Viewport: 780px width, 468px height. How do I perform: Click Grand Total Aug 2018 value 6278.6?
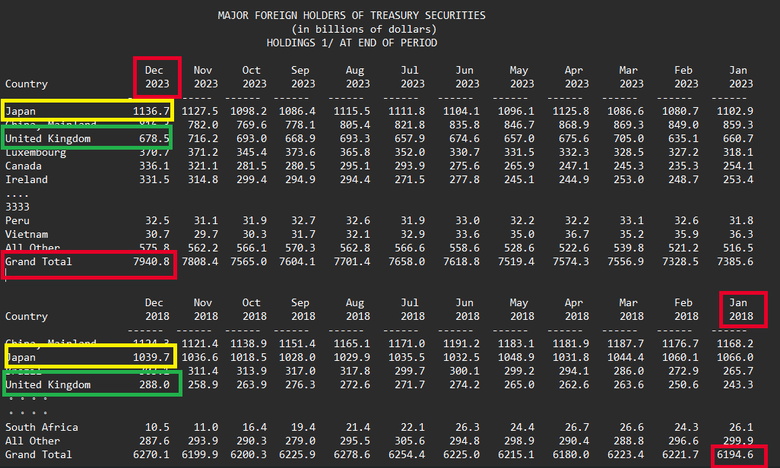[x=352, y=455]
